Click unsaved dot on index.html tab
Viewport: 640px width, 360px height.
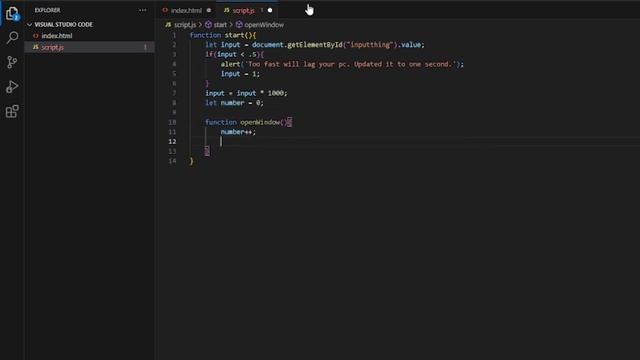[209, 10]
